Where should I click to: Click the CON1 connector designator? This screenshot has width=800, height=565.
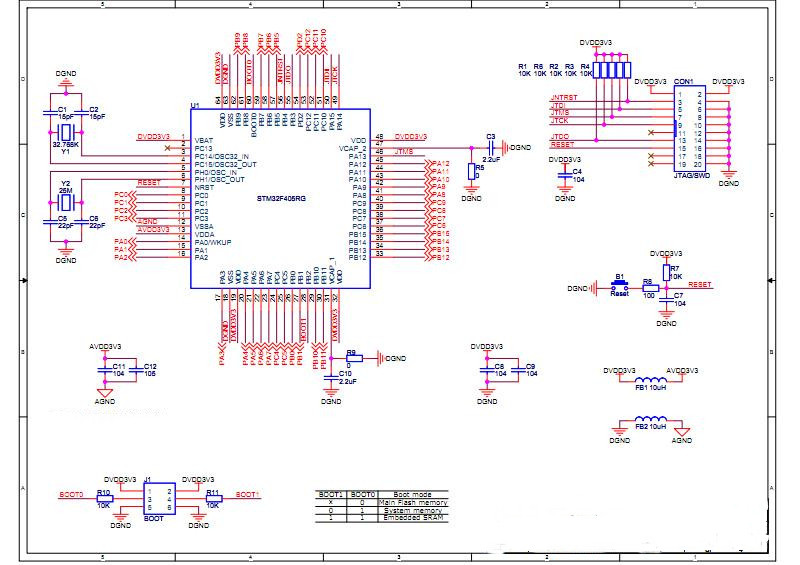point(684,82)
